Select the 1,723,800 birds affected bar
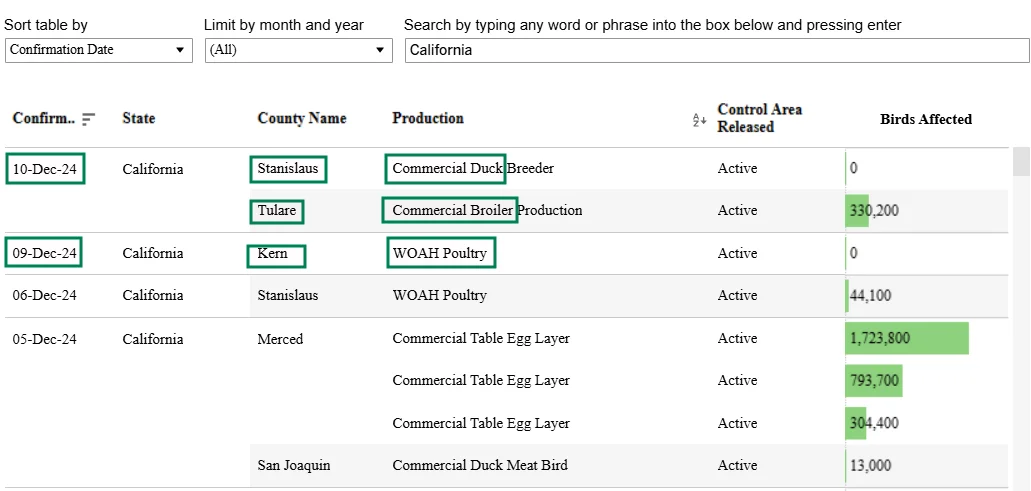This screenshot has height=491, width=1031. click(907, 338)
